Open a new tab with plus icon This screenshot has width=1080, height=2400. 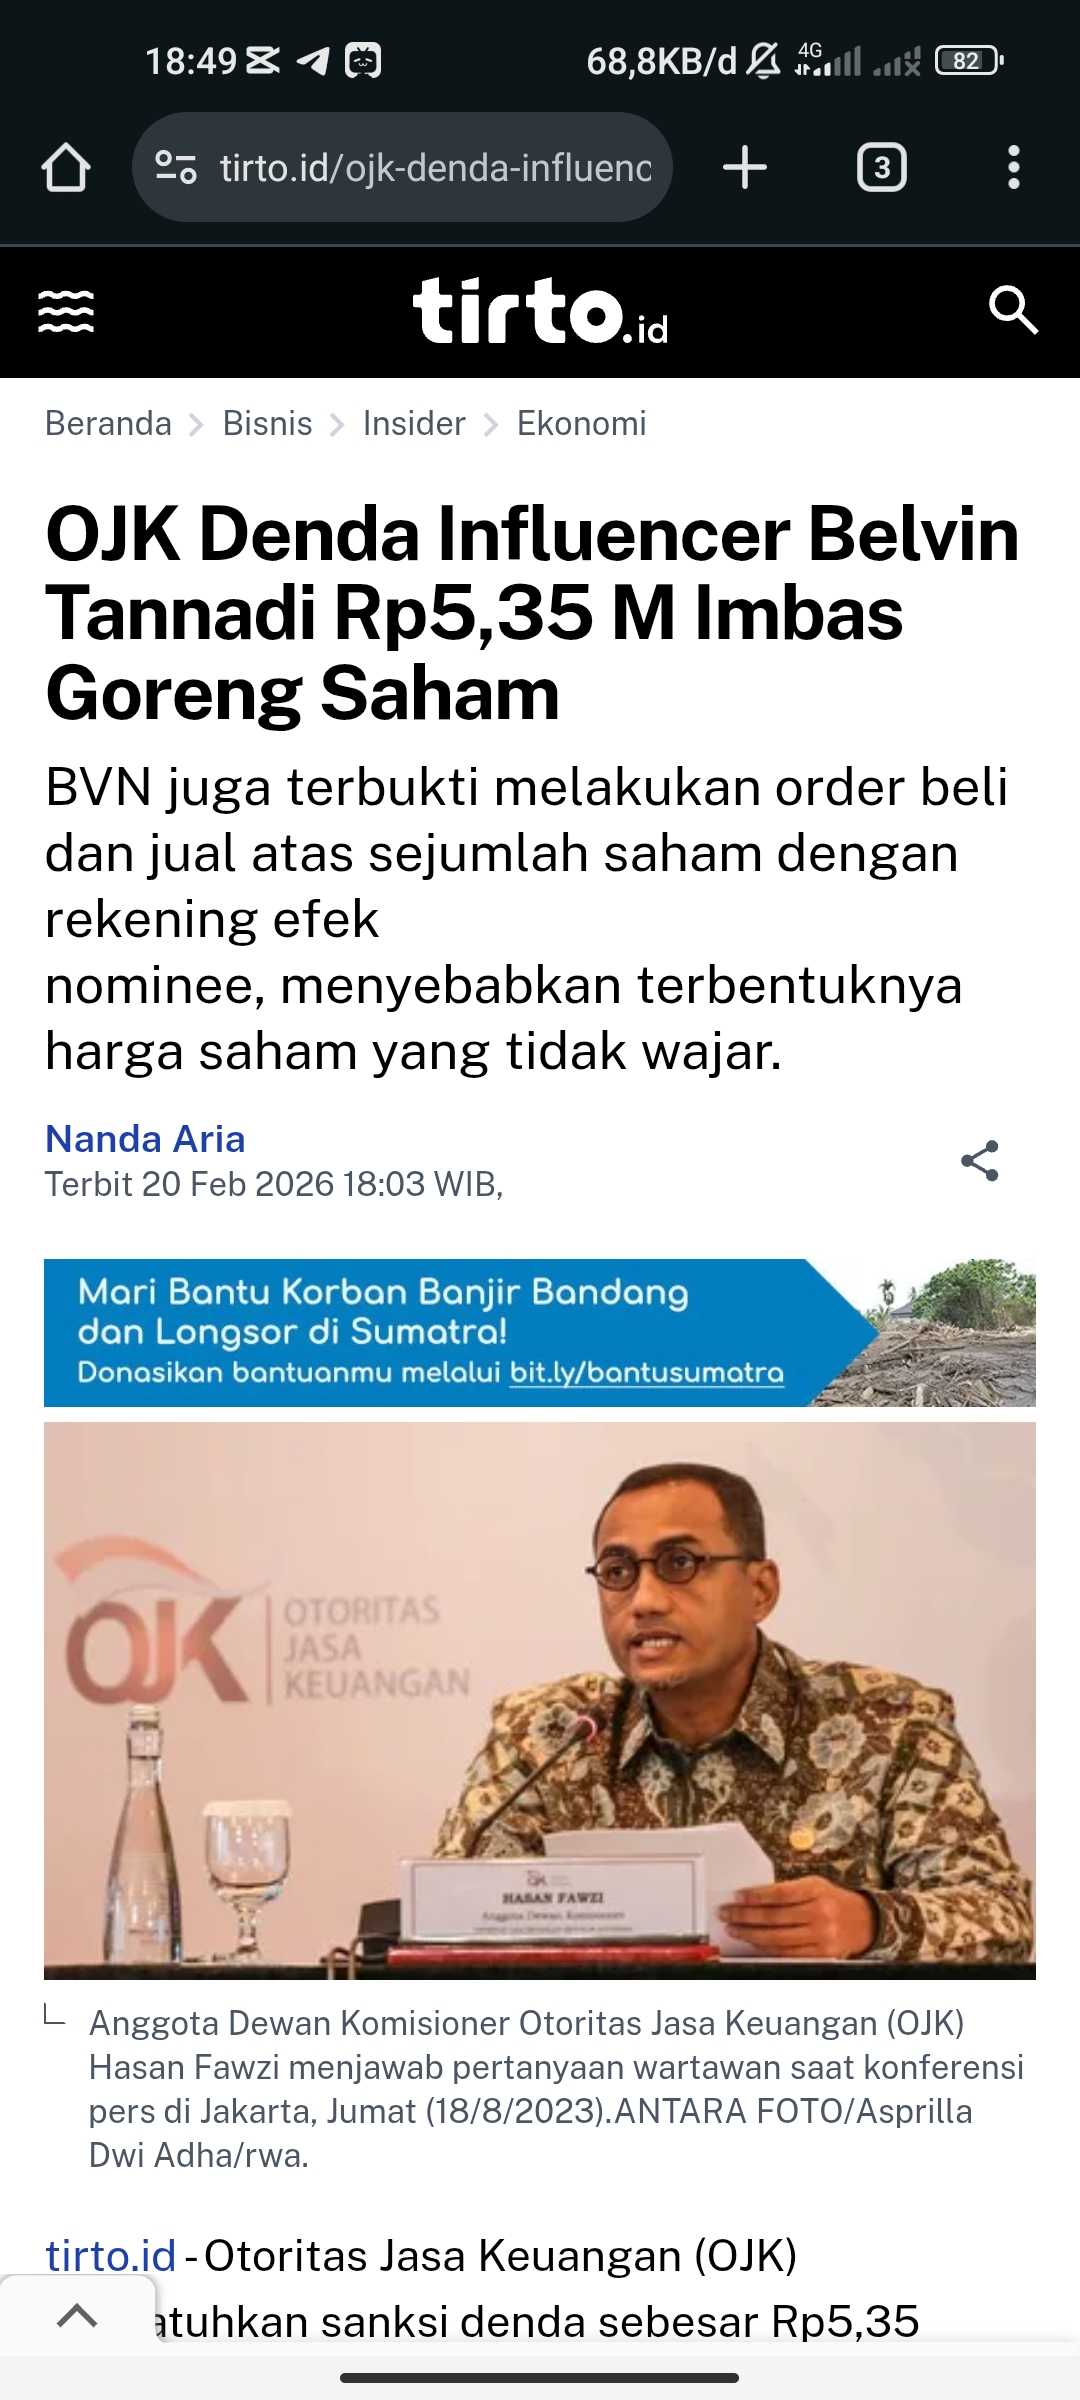pos(745,167)
